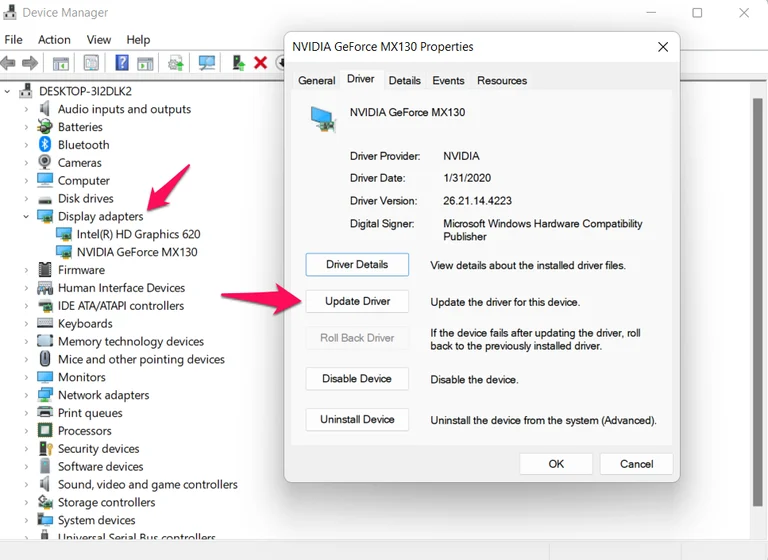The width and height of the screenshot is (768, 560).
Task: Click the Back arrow in the toolbar
Action: tap(8, 63)
